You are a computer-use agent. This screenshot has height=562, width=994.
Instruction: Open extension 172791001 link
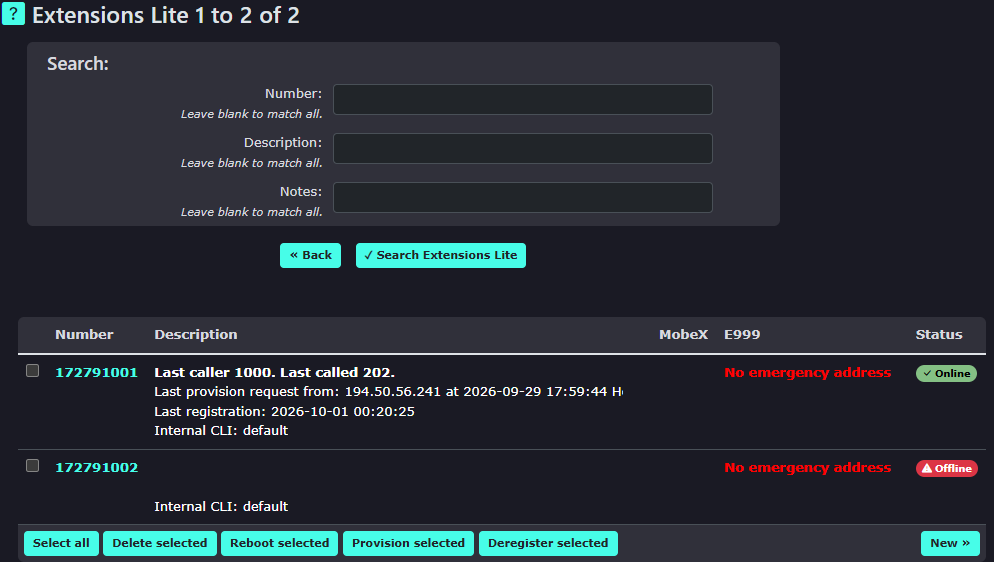(x=96, y=373)
